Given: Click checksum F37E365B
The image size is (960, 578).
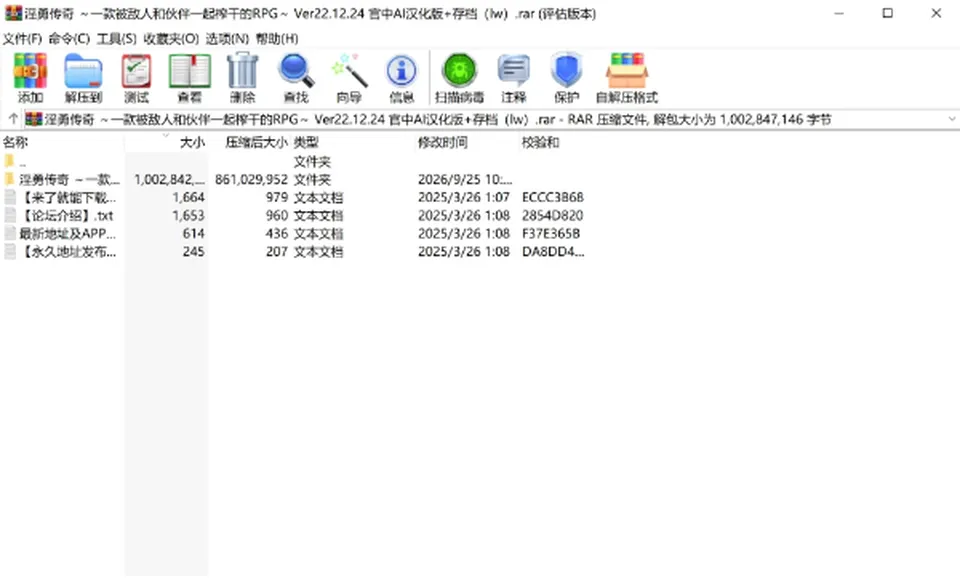Looking at the screenshot, I should pyautogui.click(x=551, y=233).
